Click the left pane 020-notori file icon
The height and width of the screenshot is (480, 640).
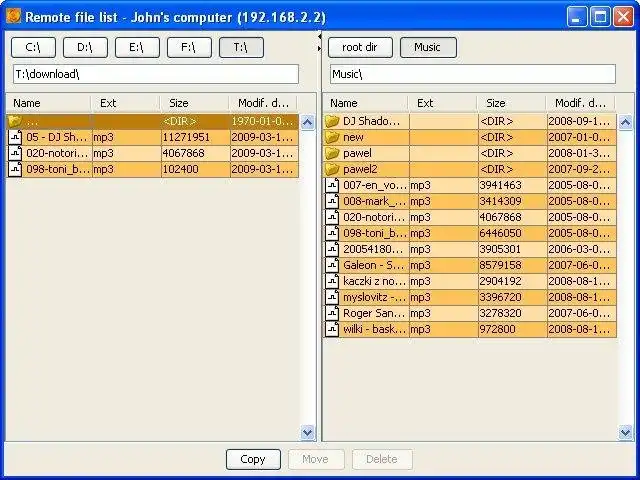(15, 153)
